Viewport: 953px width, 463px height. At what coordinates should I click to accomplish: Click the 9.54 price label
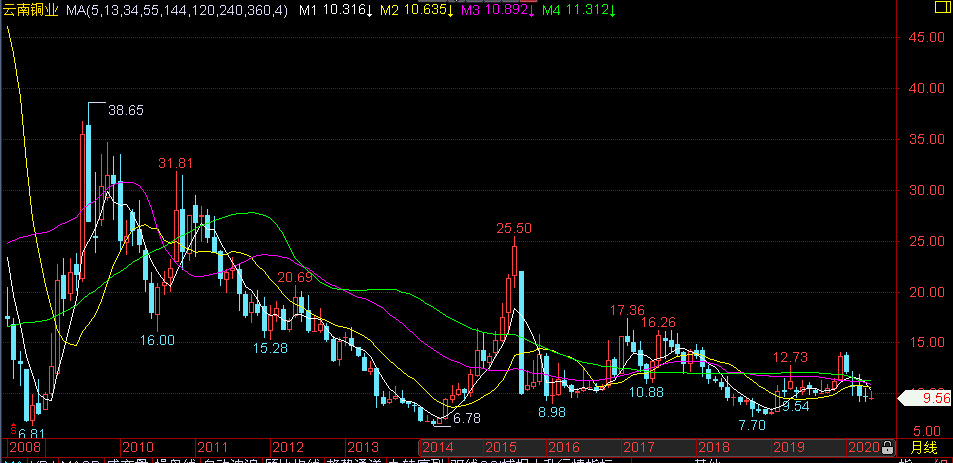796,406
